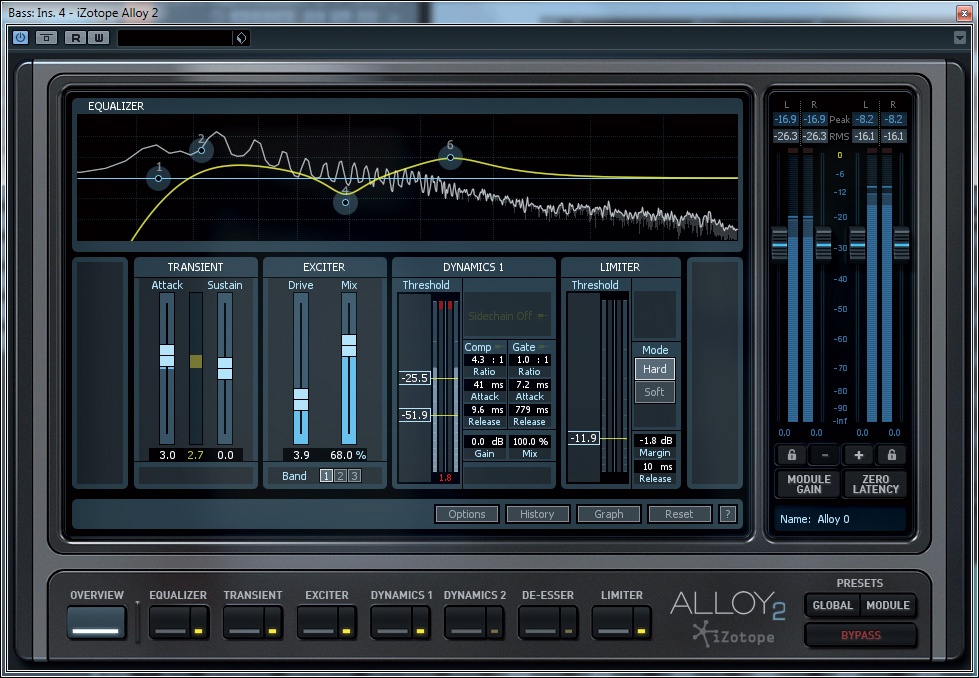Open the host preset browser diamond icon

click(242, 37)
